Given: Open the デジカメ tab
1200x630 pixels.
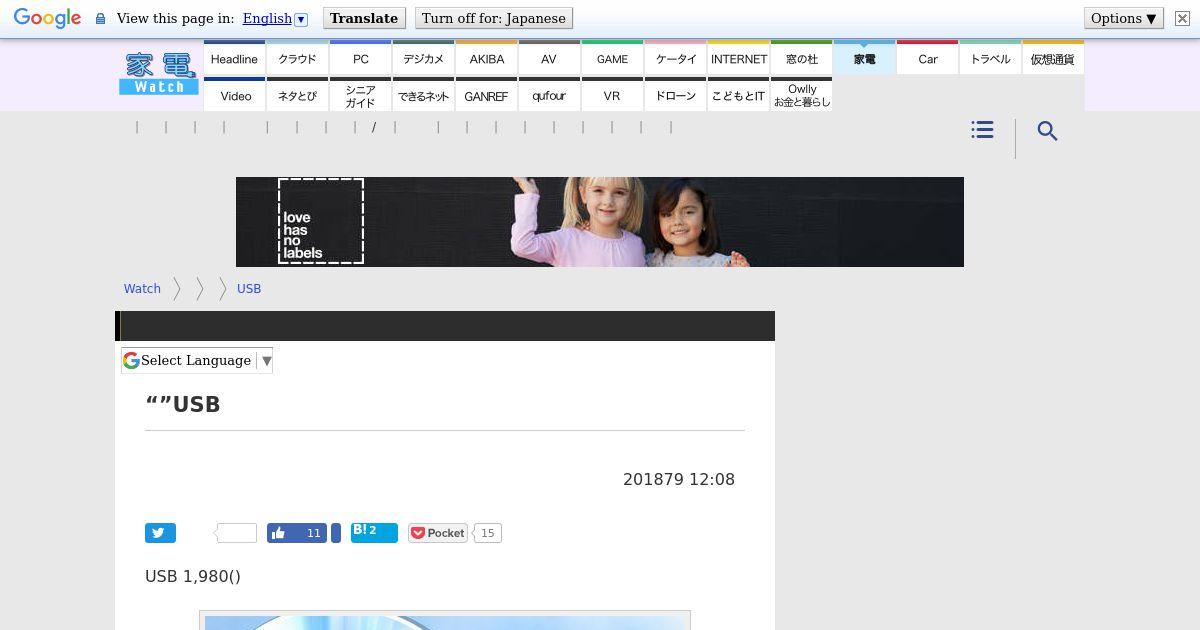Looking at the screenshot, I should point(423,58).
